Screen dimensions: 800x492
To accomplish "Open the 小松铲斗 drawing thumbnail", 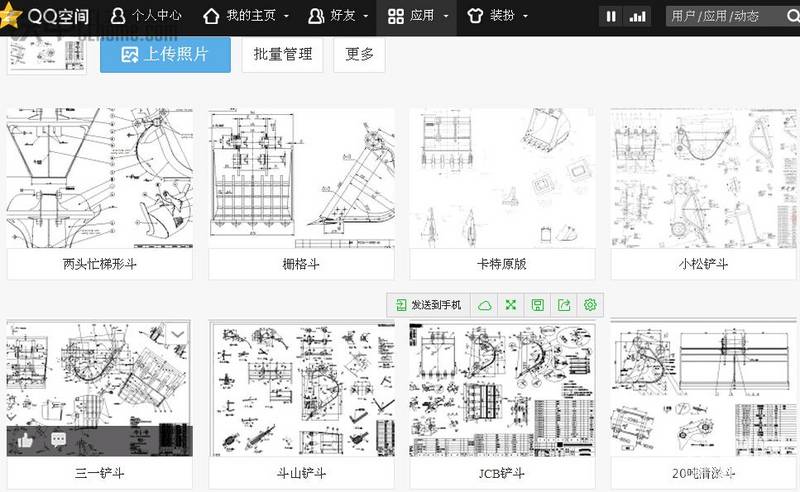I will pyautogui.click(x=704, y=178).
